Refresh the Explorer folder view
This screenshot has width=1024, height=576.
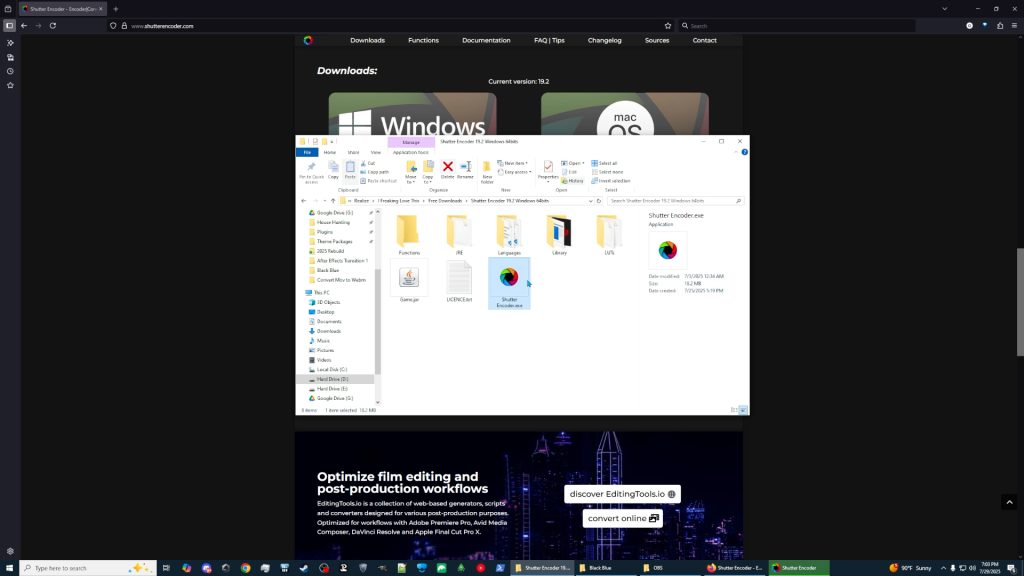pyautogui.click(x=599, y=200)
